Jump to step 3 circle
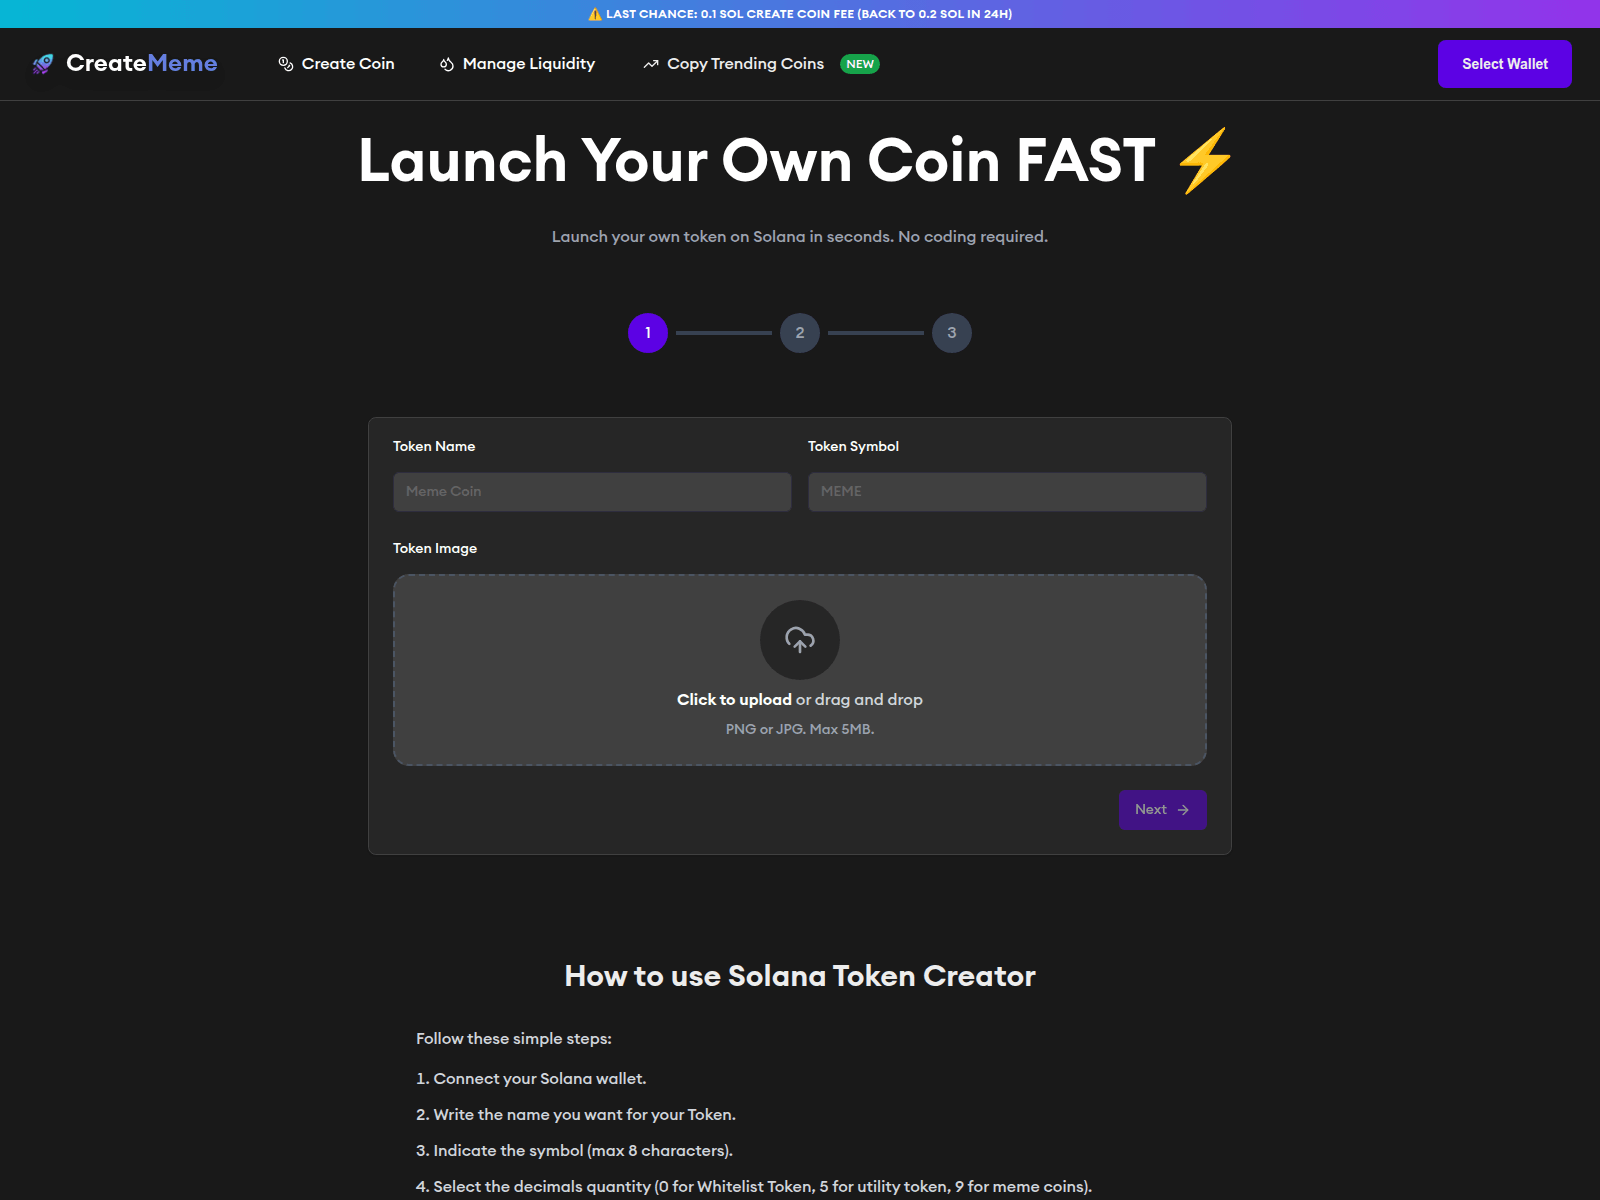The width and height of the screenshot is (1600, 1200). coord(952,333)
